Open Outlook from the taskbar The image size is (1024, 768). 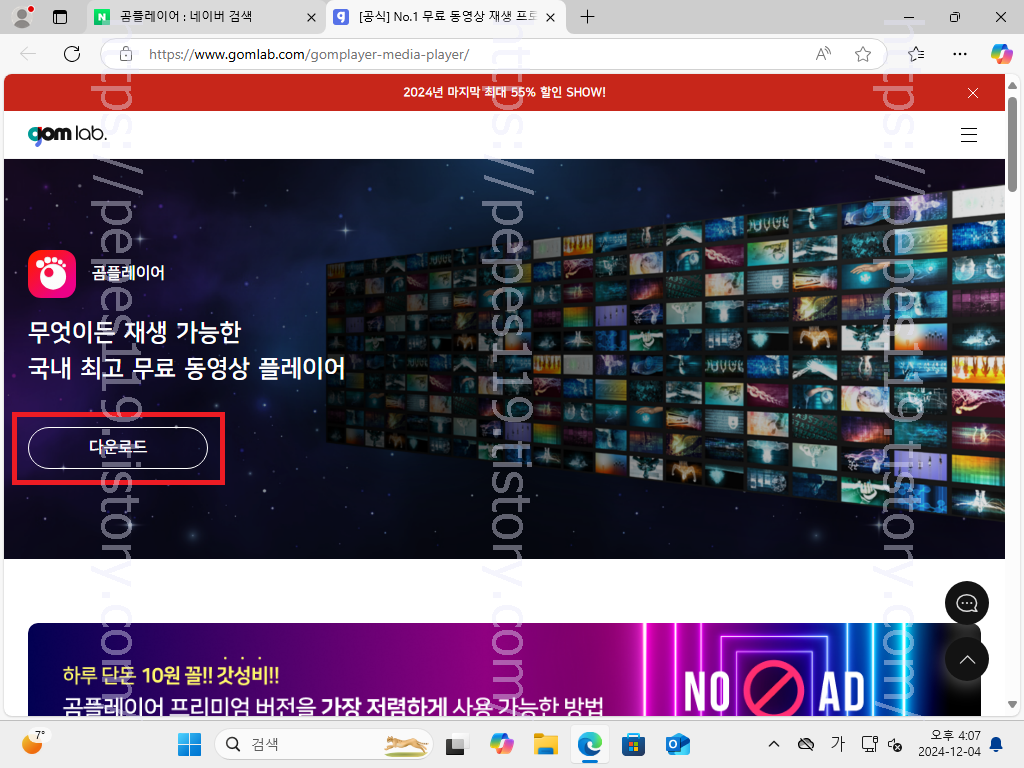[x=677, y=744]
